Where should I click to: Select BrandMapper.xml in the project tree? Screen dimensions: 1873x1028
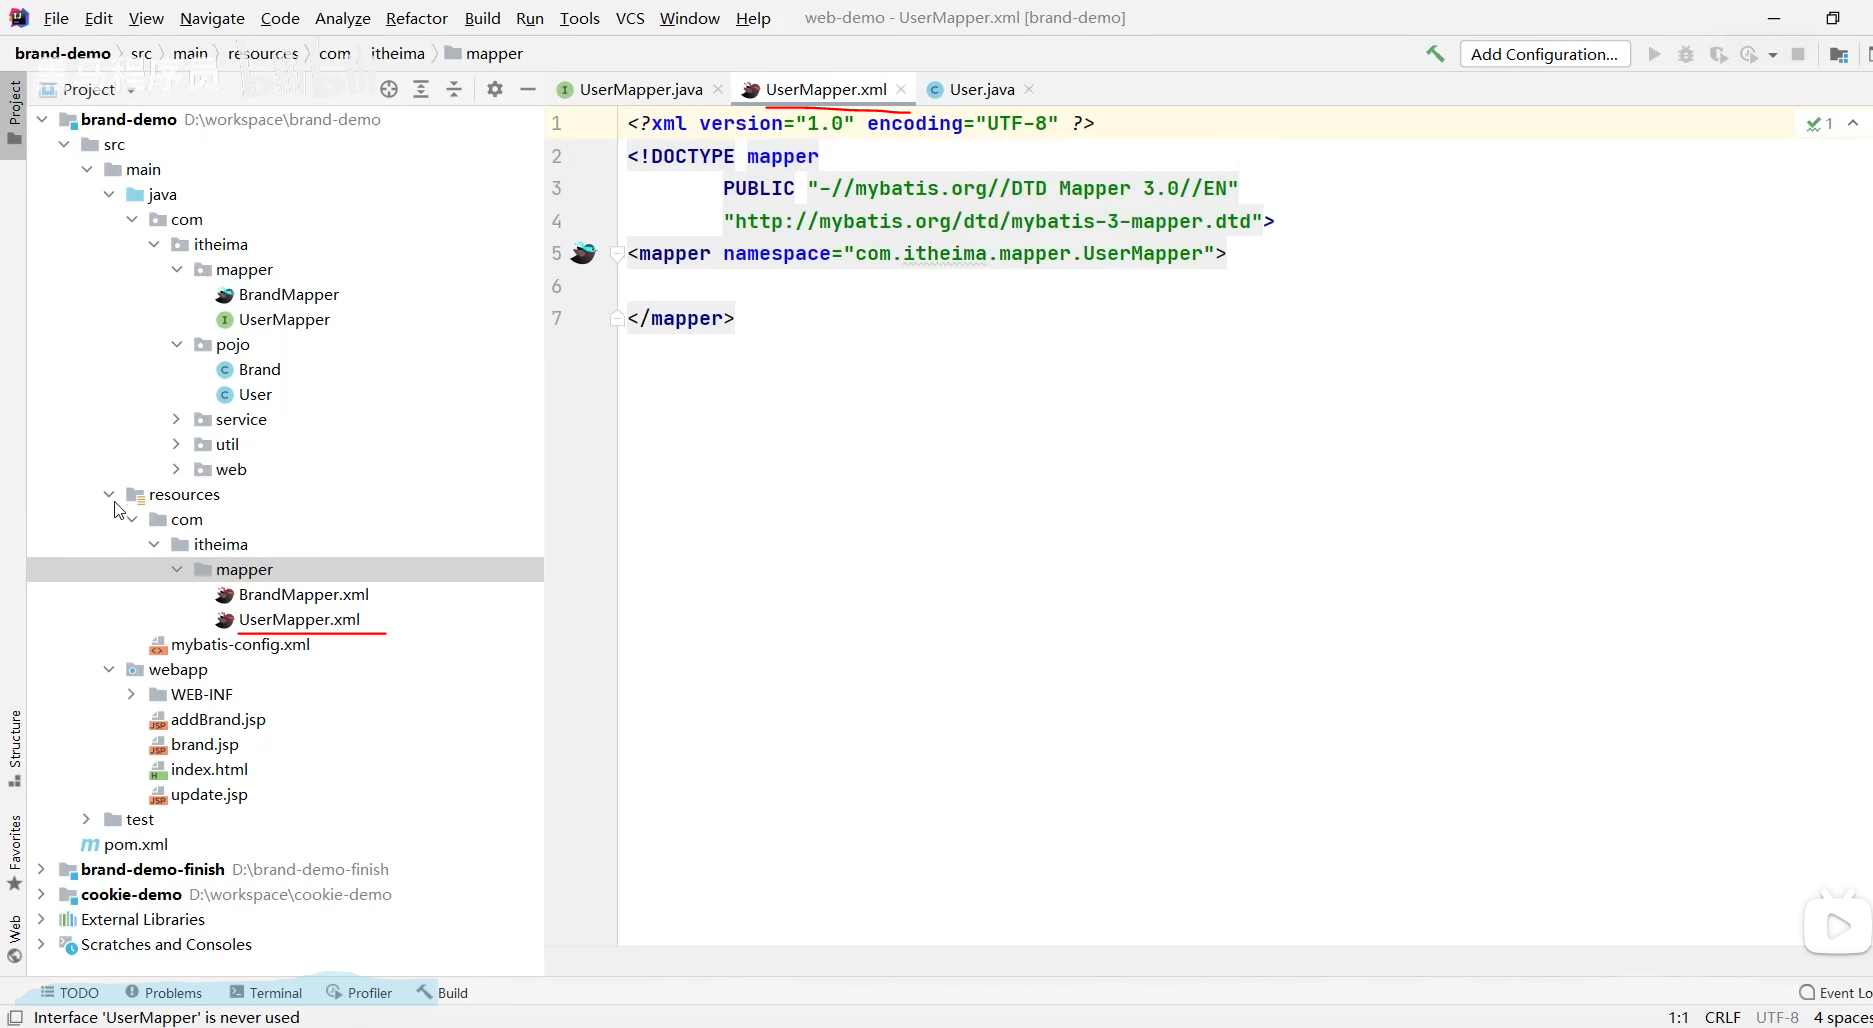(303, 594)
